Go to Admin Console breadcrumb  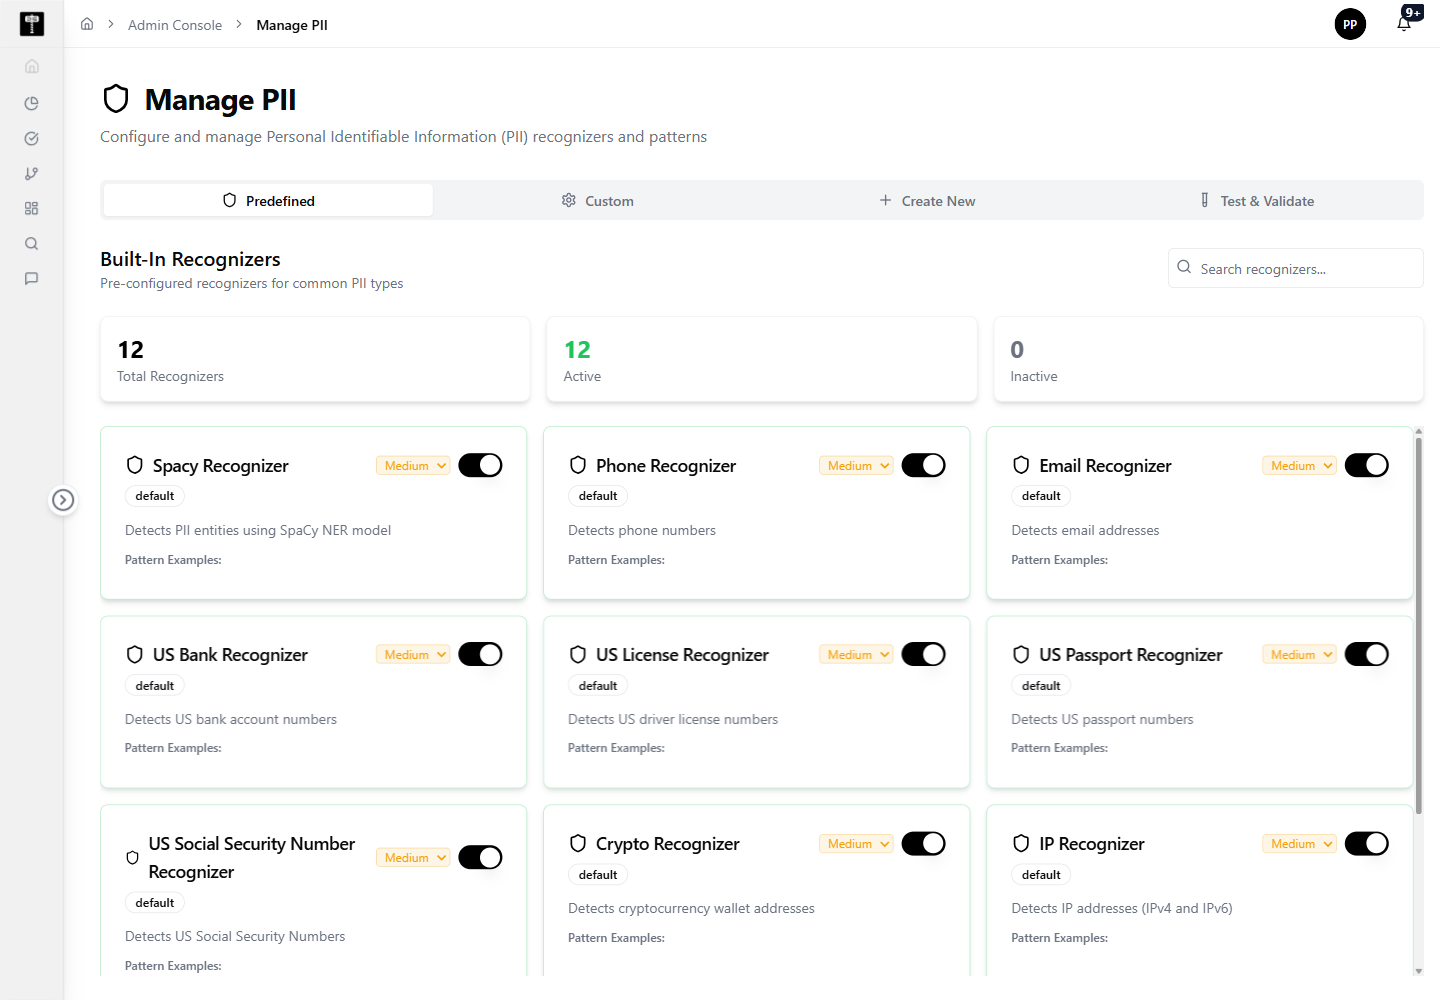coord(175,25)
